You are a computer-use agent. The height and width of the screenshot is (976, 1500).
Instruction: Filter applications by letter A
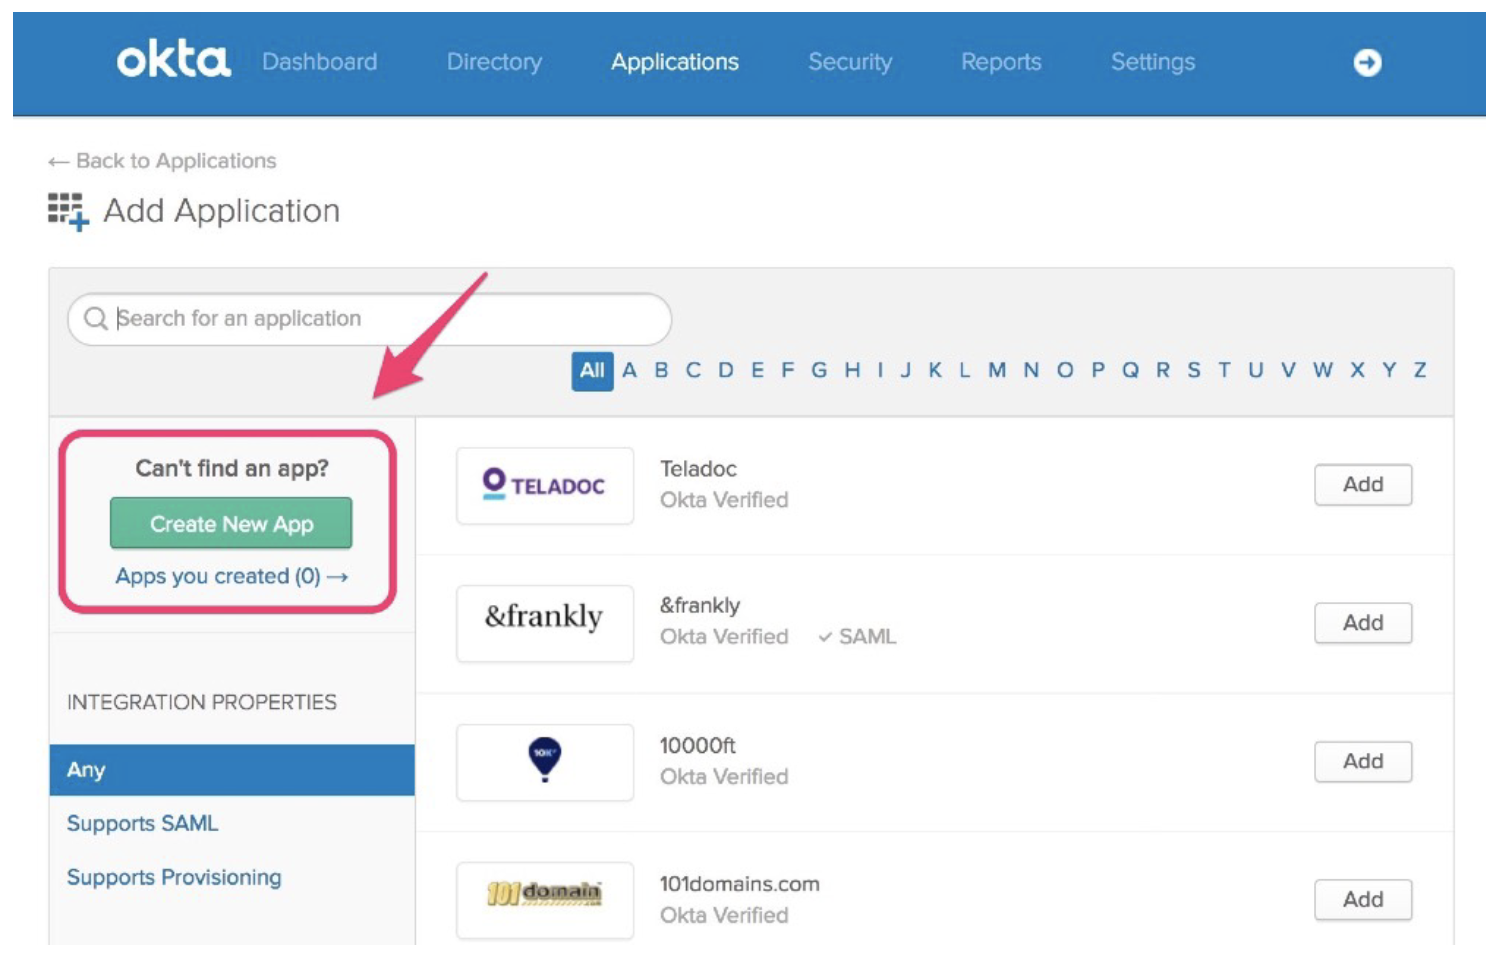pos(629,371)
